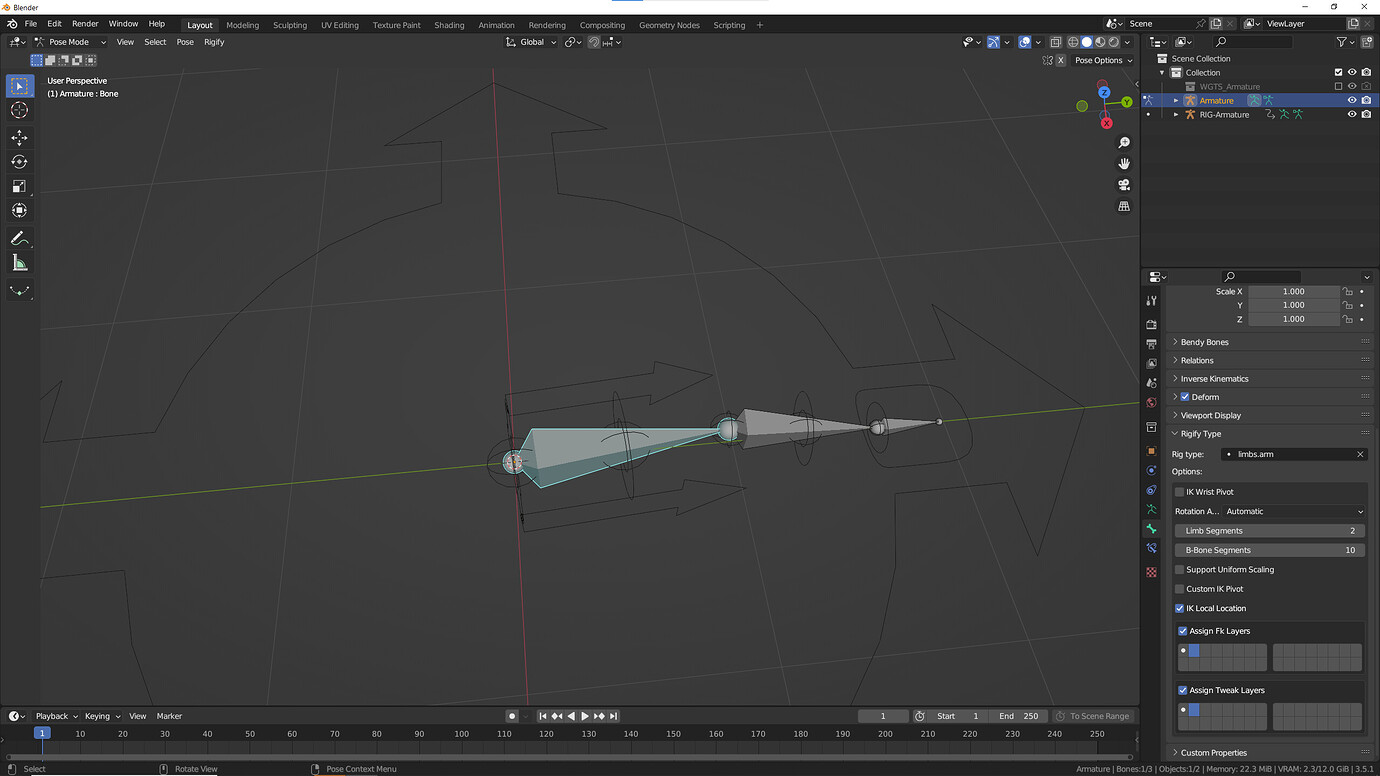Expand the Viewport Display panel
Screen dimensions: 1380x776
pyautogui.click(x=1270, y=415)
